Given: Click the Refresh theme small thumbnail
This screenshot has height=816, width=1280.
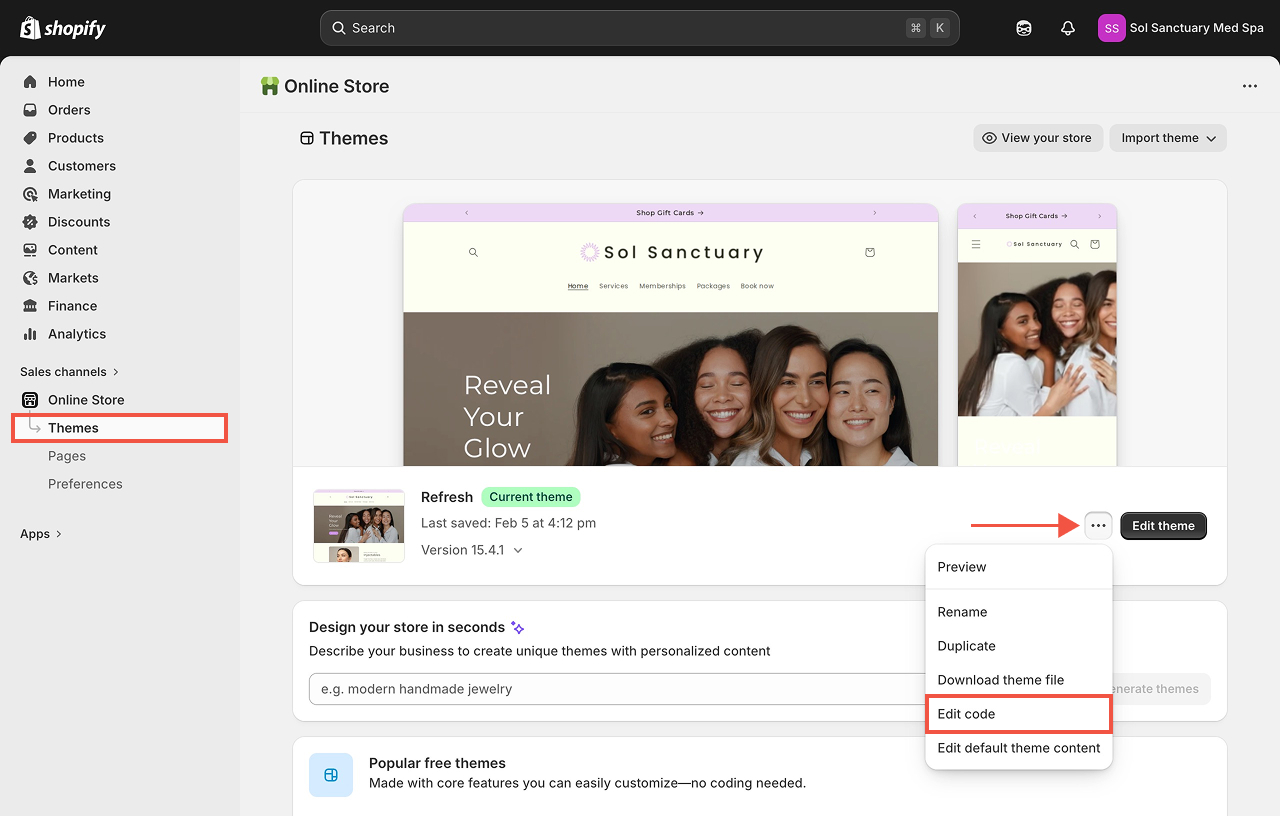Looking at the screenshot, I should pyautogui.click(x=359, y=526).
